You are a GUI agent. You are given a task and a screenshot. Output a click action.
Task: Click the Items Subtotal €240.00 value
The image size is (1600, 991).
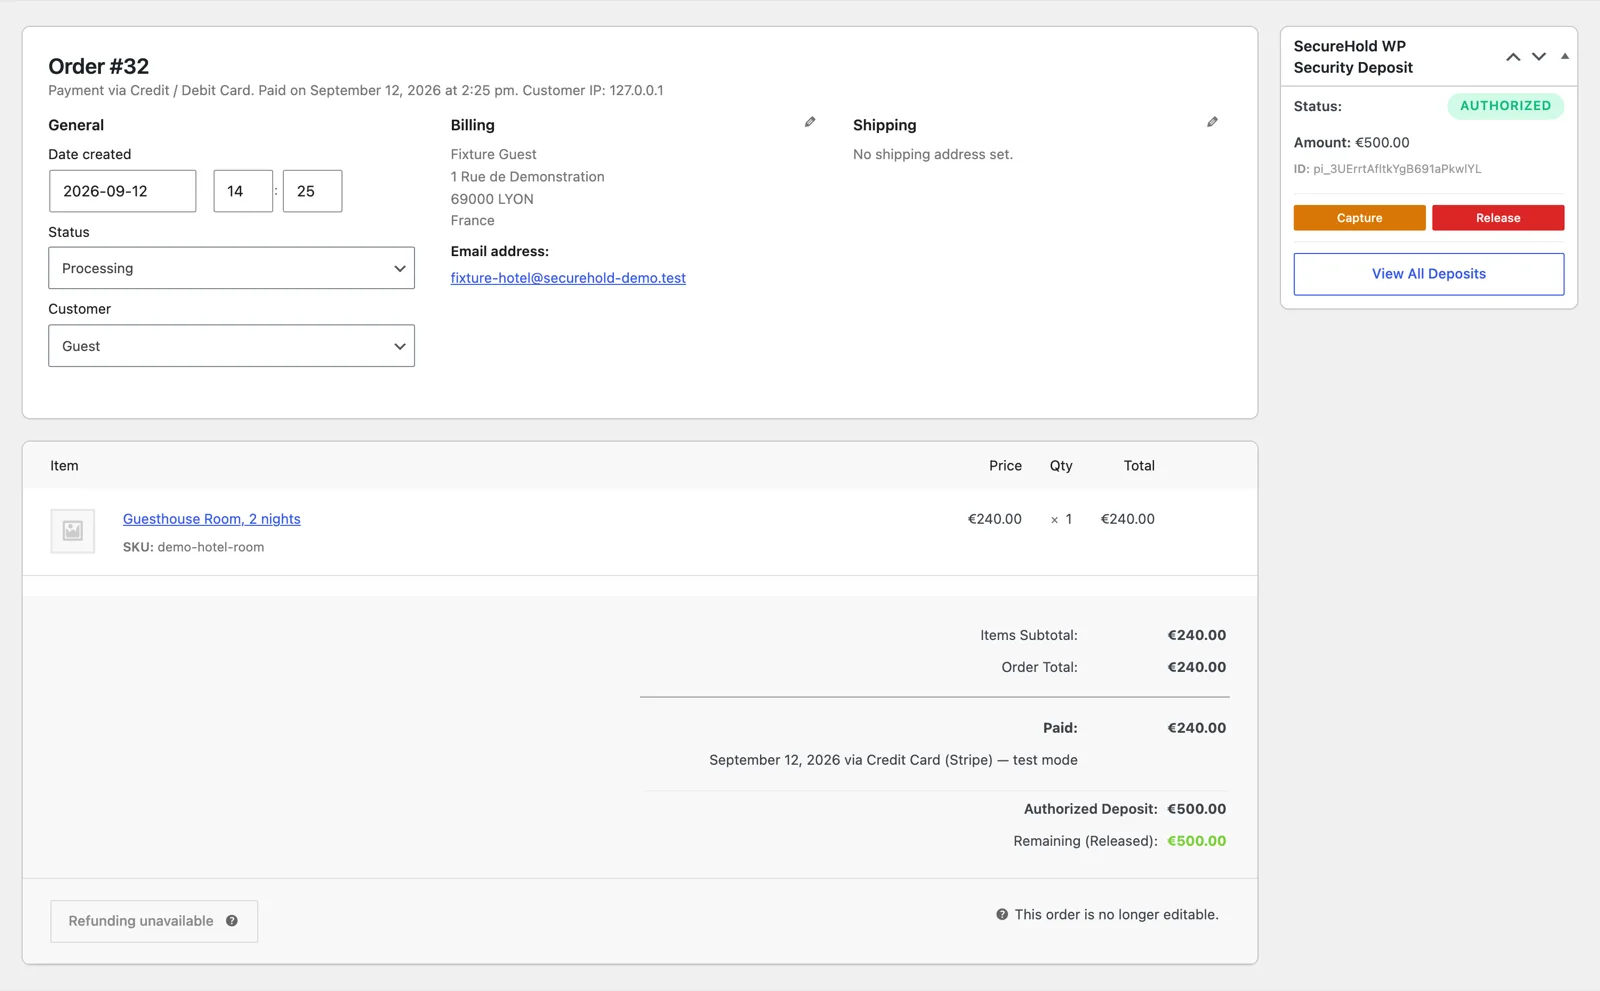pos(1196,635)
